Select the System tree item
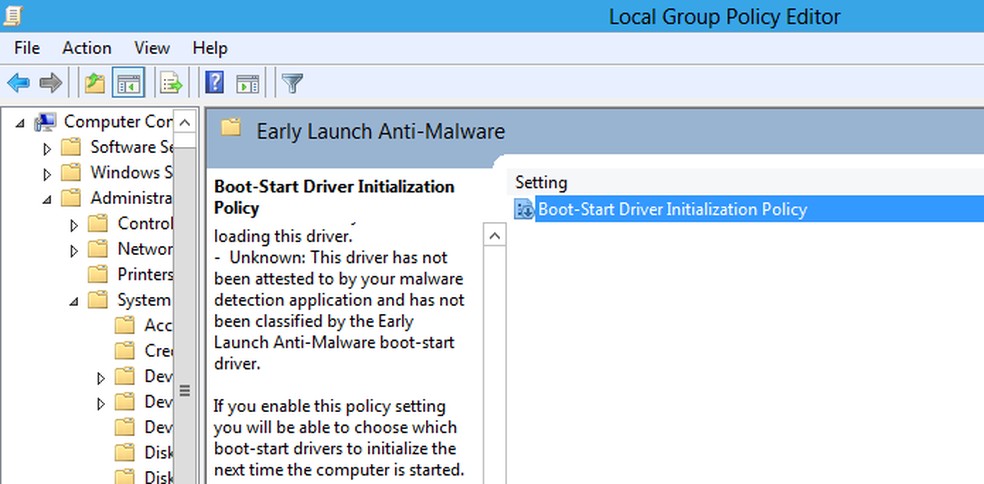The height and width of the screenshot is (484, 984). click(144, 299)
